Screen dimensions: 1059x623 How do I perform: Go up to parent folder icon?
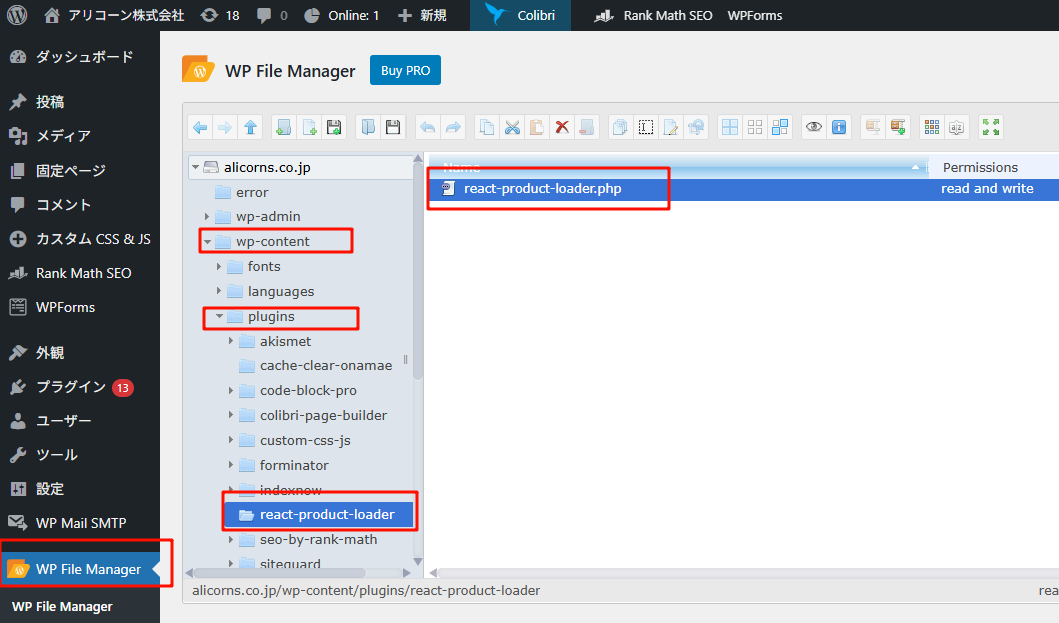(x=250, y=127)
